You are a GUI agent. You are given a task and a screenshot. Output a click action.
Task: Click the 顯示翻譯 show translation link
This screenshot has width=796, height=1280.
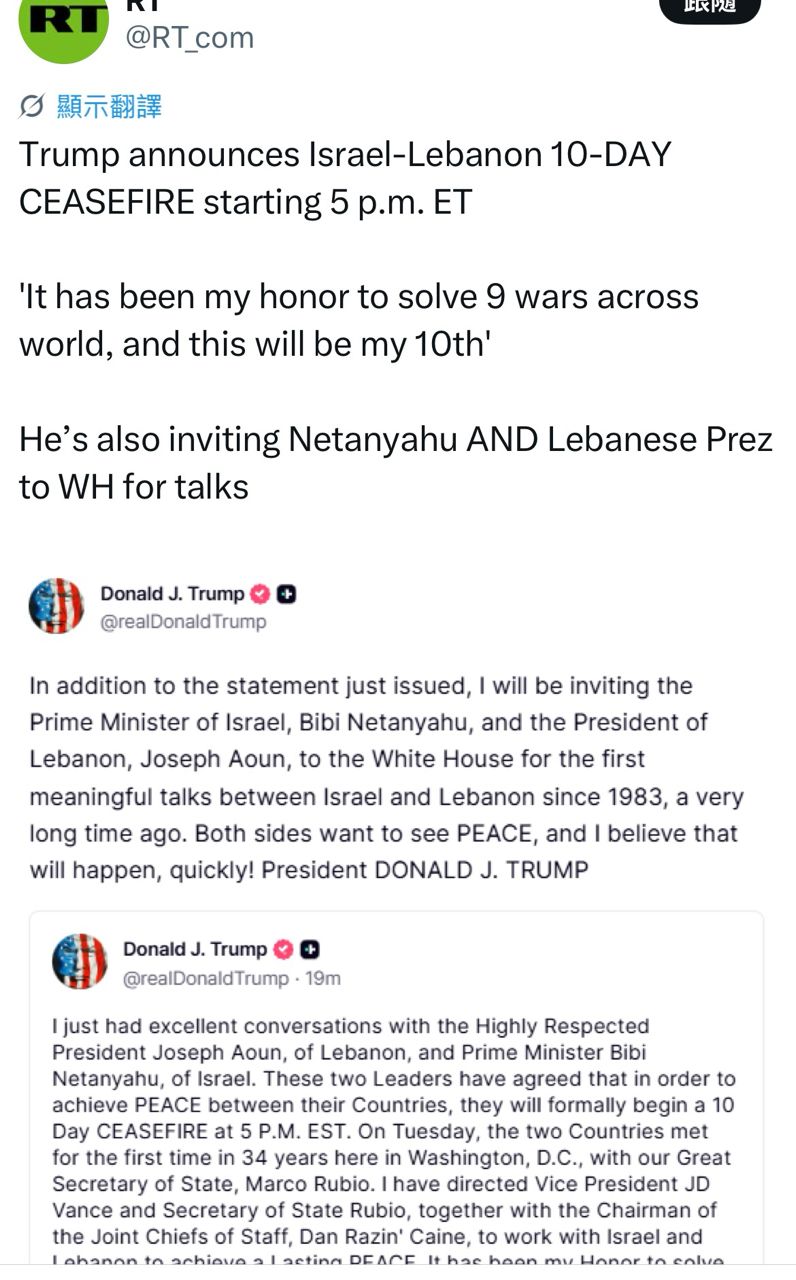click(x=109, y=107)
